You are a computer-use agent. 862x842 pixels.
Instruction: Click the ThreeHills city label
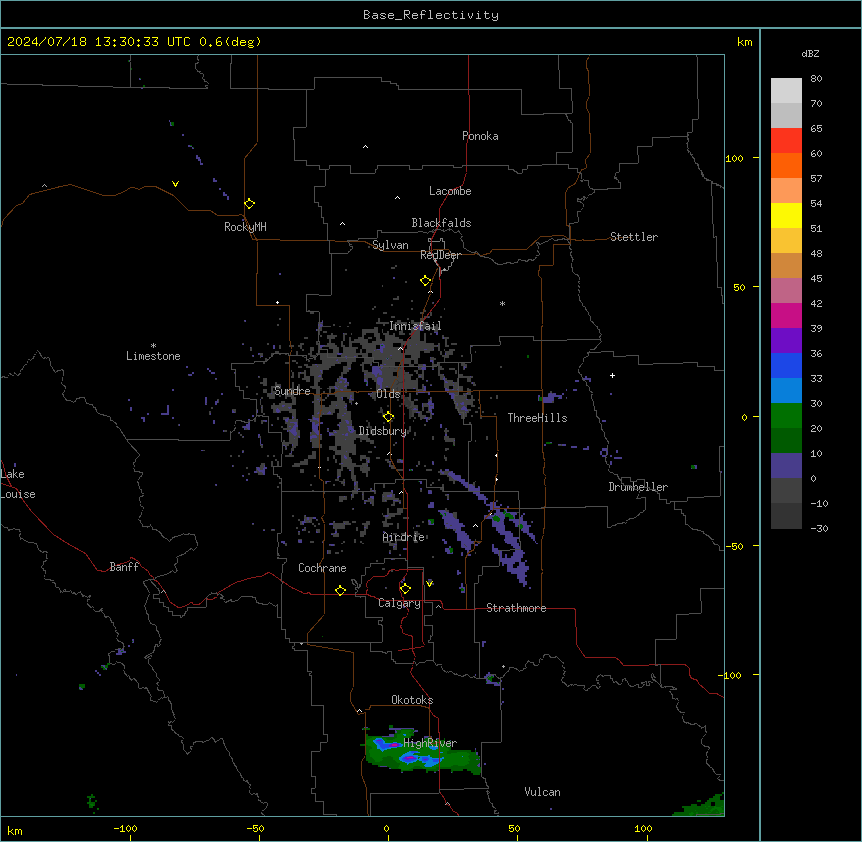click(537, 418)
